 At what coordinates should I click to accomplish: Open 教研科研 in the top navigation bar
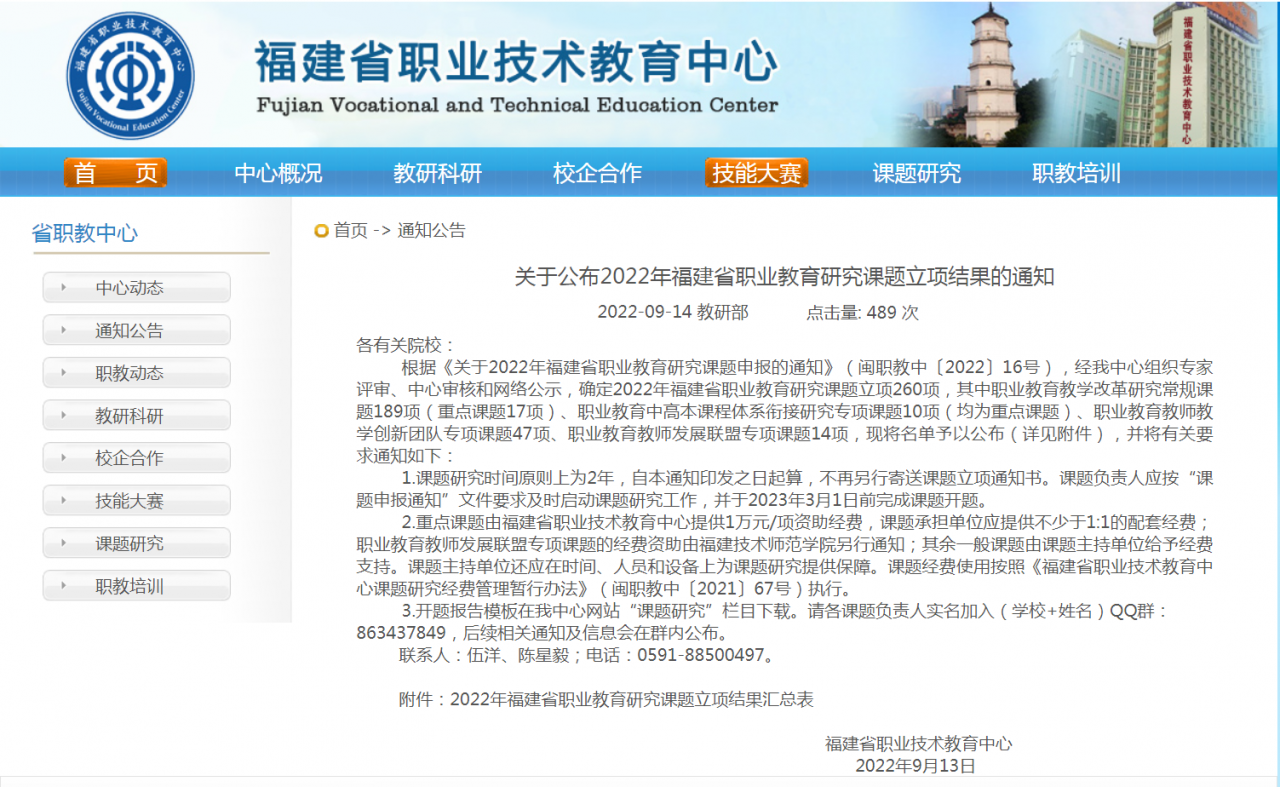coord(437,173)
